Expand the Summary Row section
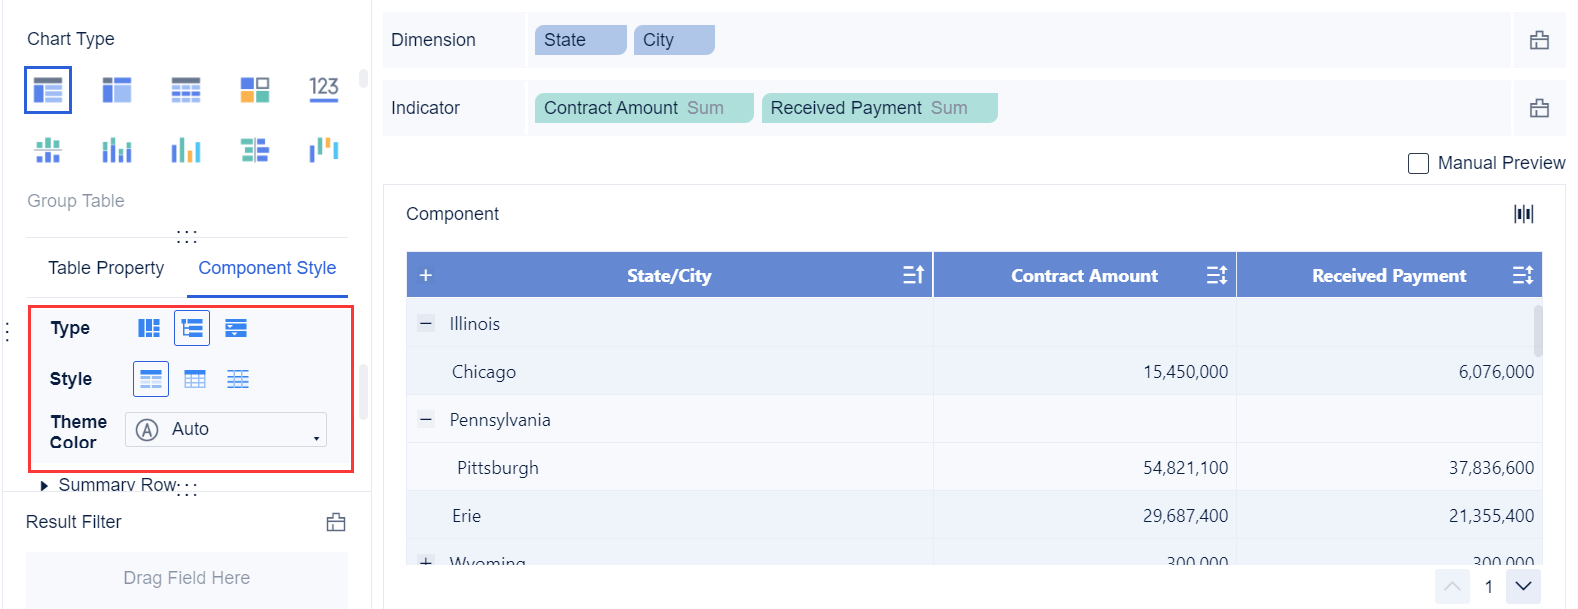The width and height of the screenshot is (1578, 609). [x=44, y=485]
